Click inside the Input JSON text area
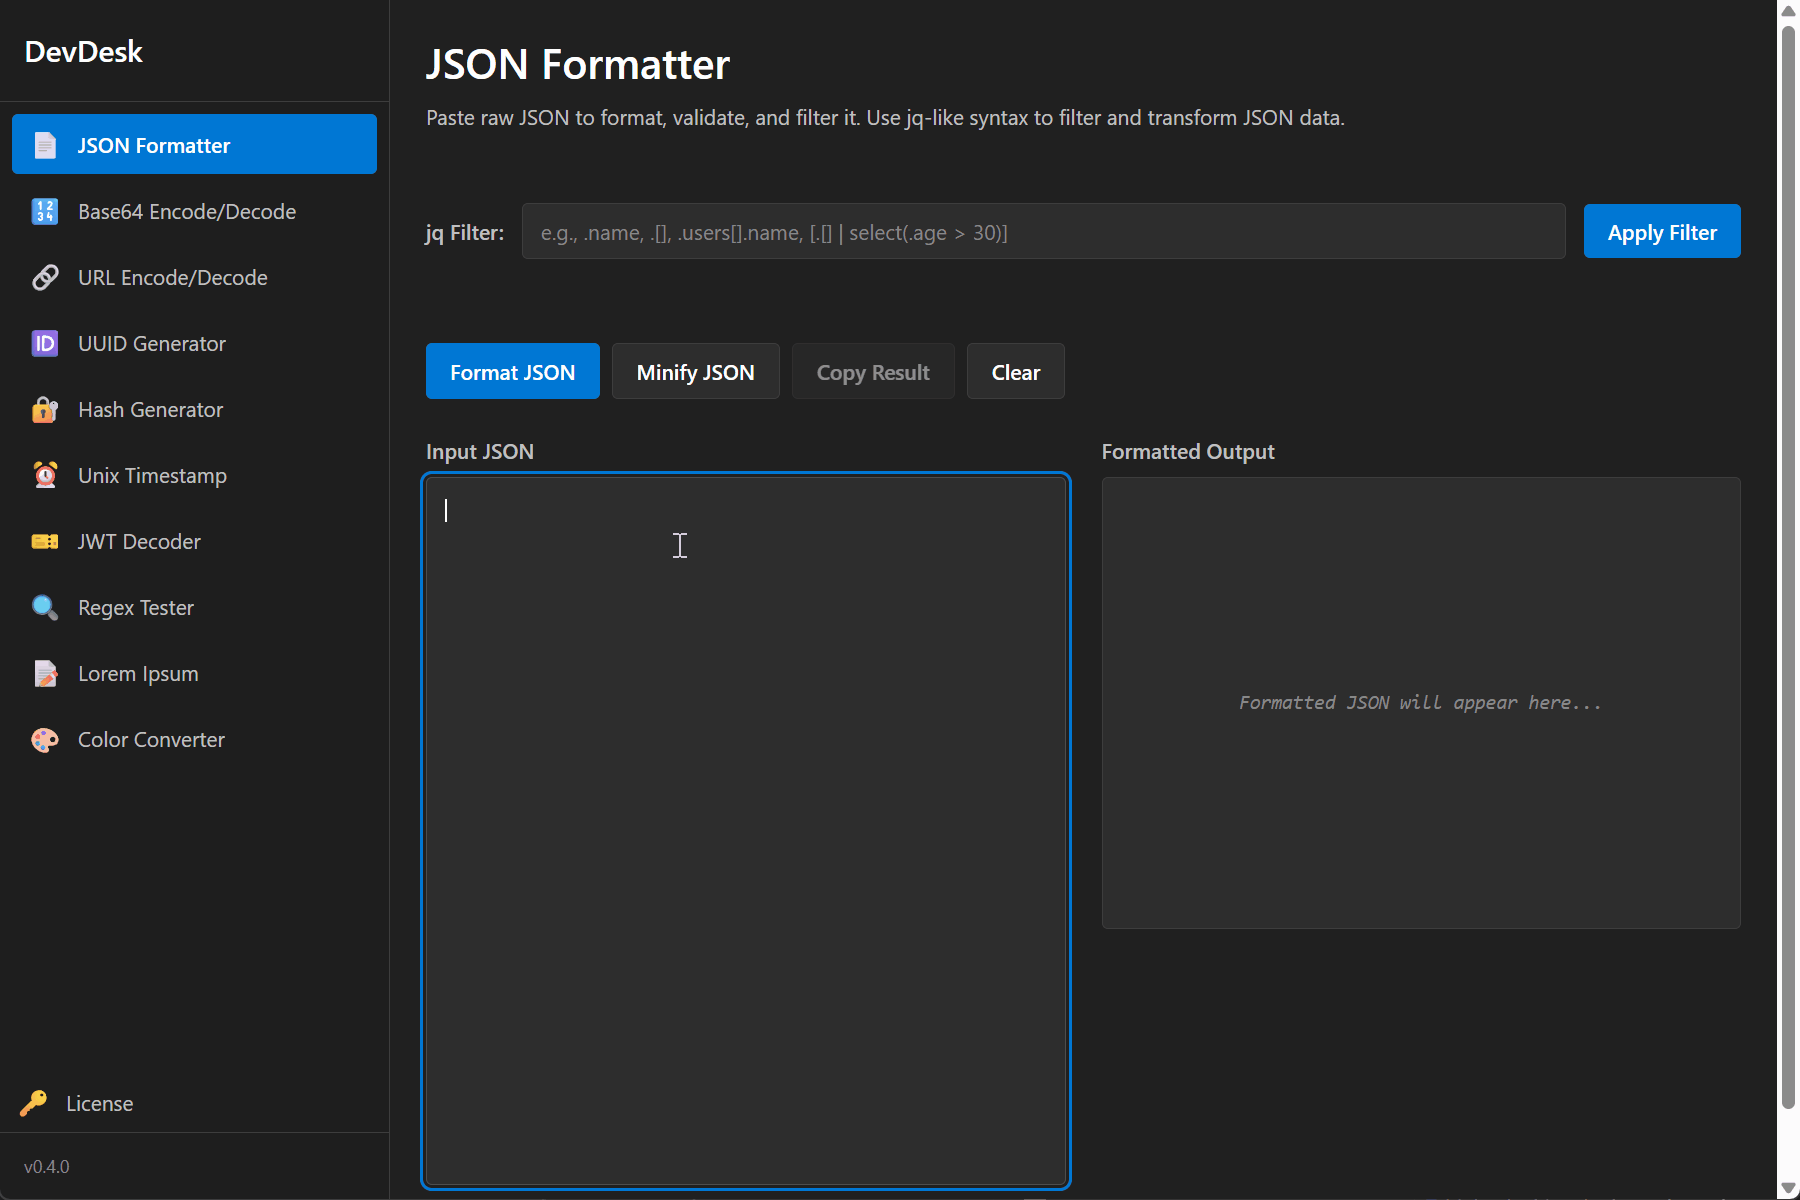 pyautogui.click(x=745, y=830)
